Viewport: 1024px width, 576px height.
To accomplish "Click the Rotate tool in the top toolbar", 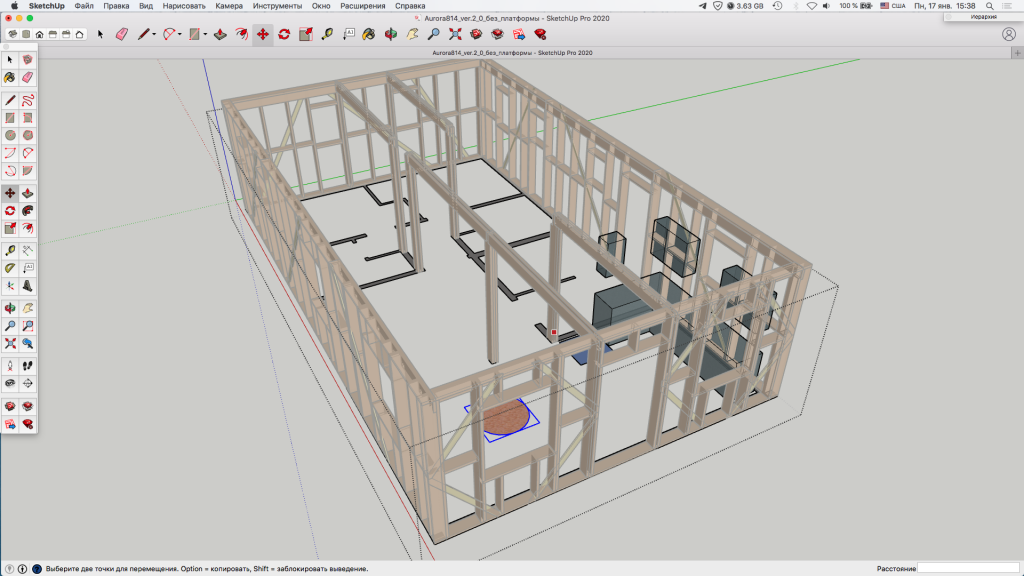I will point(284,34).
